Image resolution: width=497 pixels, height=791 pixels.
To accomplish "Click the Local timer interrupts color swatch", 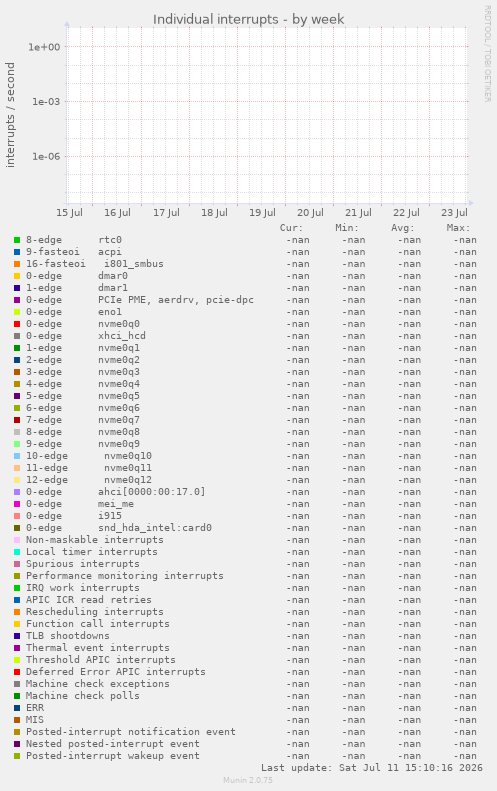I will click(17, 552).
